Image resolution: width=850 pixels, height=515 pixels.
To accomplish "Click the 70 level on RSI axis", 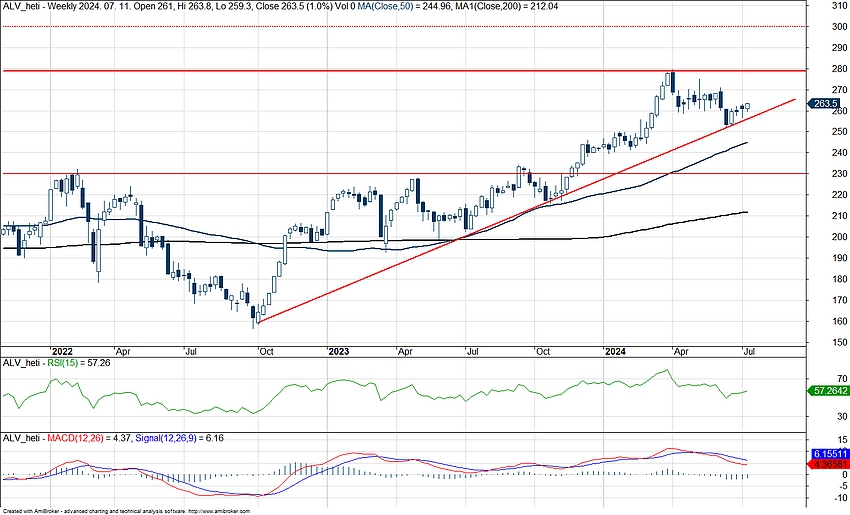I will [x=842, y=379].
